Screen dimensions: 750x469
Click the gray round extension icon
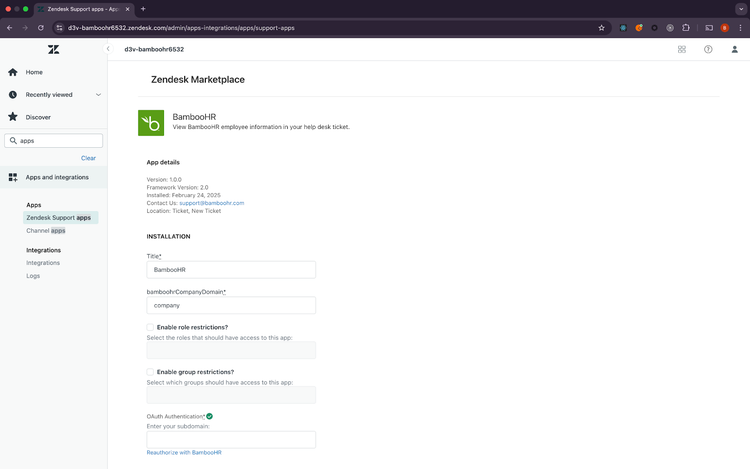pos(670,28)
